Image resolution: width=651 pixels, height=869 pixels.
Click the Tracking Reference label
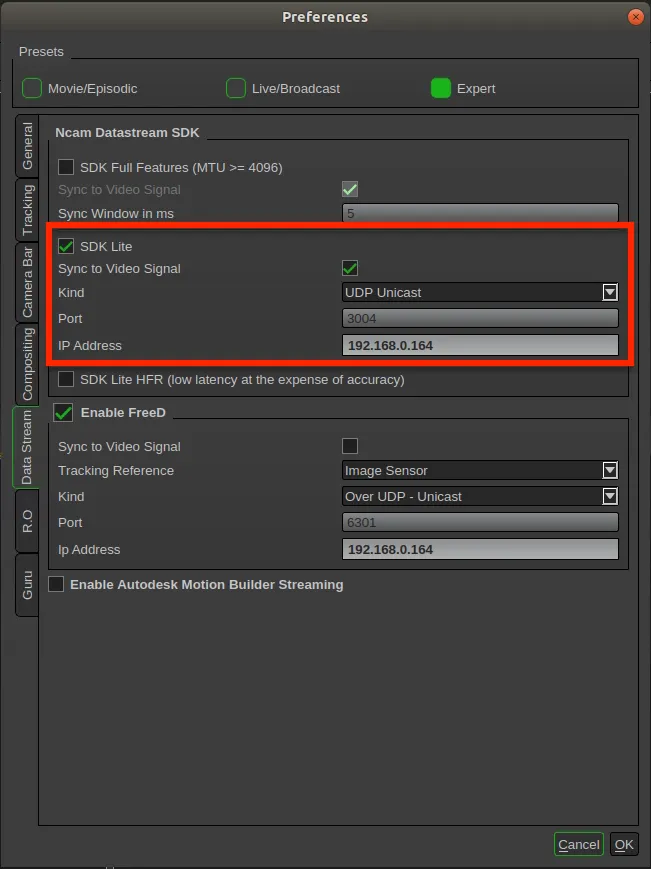coord(116,471)
